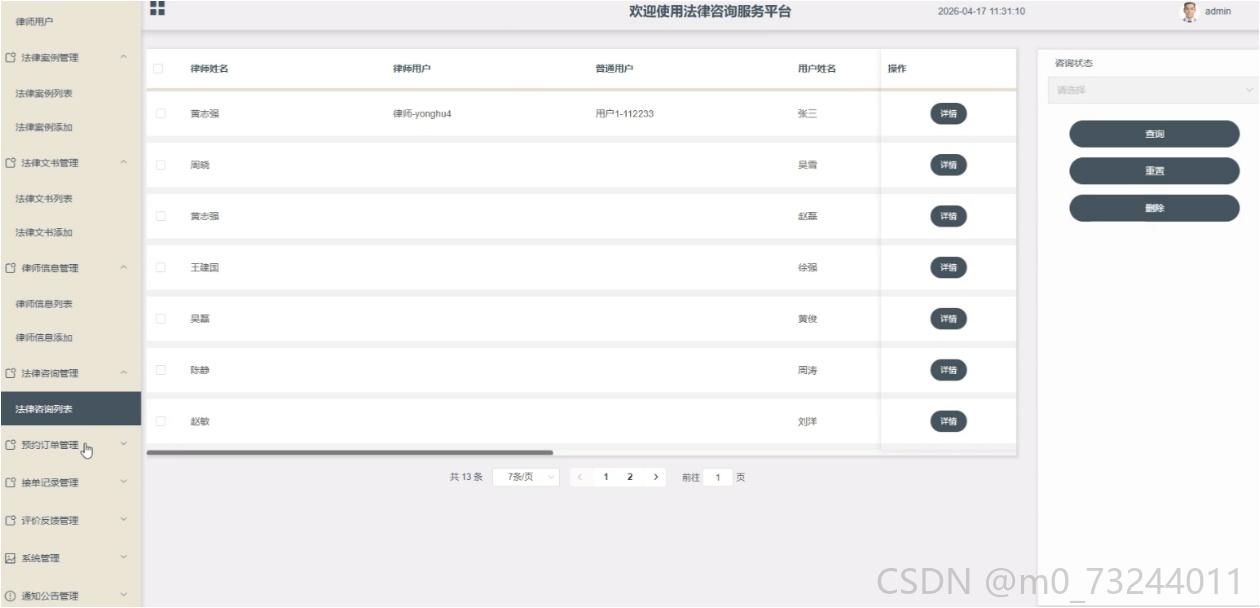Viewport: 1260px width, 608px height.
Task: Go to page 2 in pagination
Action: pyautogui.click(x=630, y=478)
